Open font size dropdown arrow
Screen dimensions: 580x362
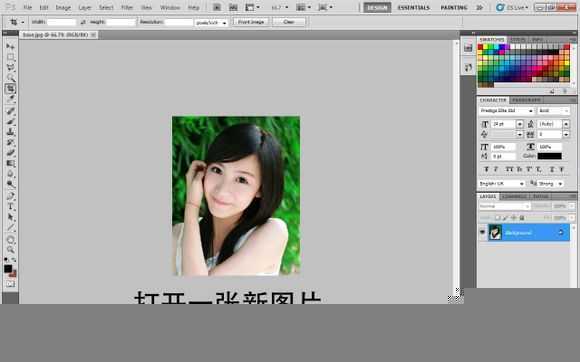(520, 124)
